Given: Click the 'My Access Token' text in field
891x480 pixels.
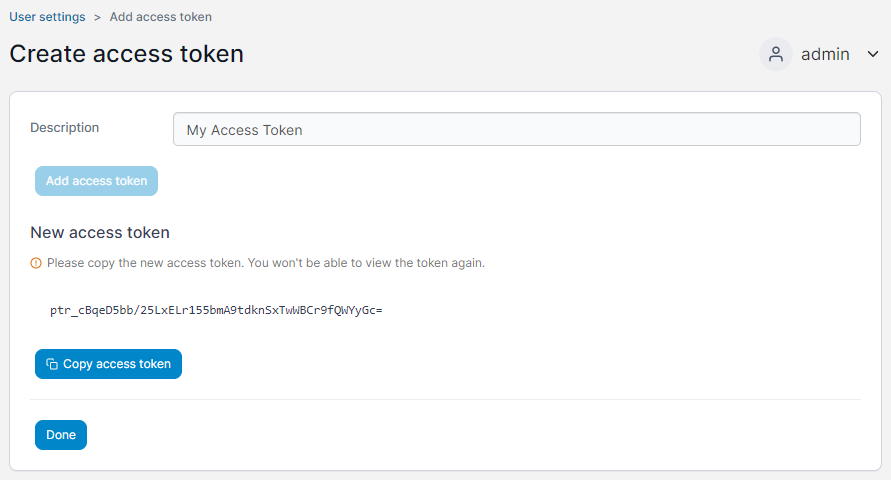Looking at the screenshot, I should coord(244,130).
